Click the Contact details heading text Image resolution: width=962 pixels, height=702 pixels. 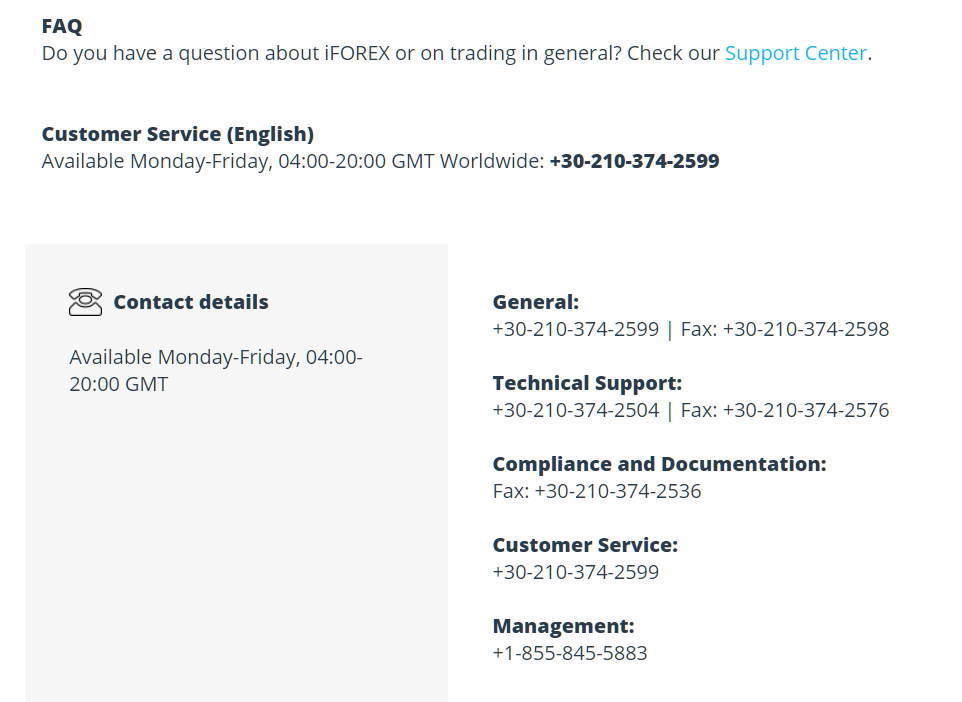191,302
